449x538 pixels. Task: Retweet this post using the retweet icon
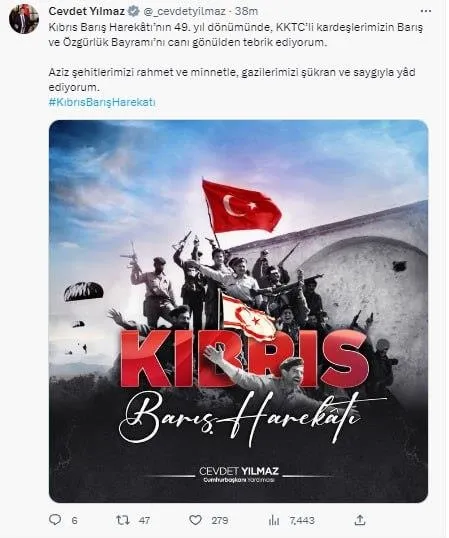122,520
